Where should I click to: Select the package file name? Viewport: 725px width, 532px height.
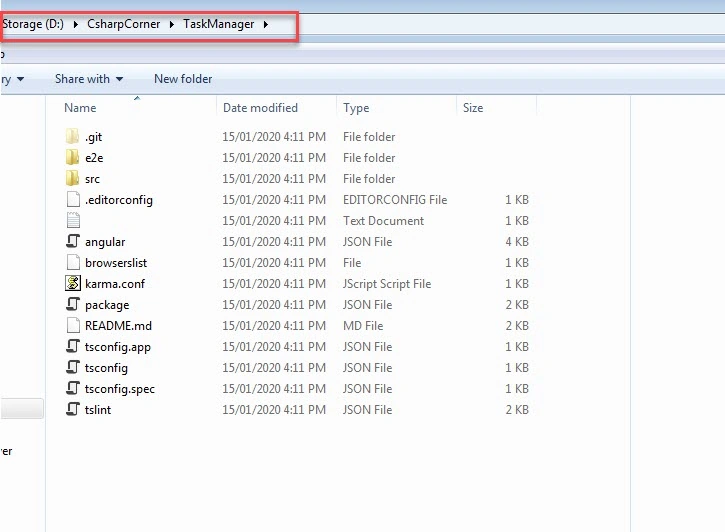107,305
